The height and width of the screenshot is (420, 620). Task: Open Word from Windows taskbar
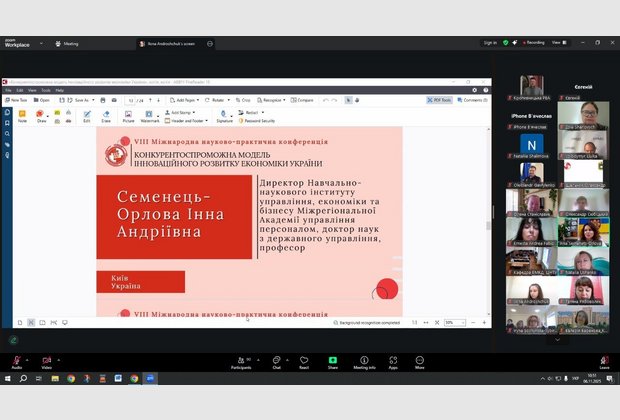[118, 378]
